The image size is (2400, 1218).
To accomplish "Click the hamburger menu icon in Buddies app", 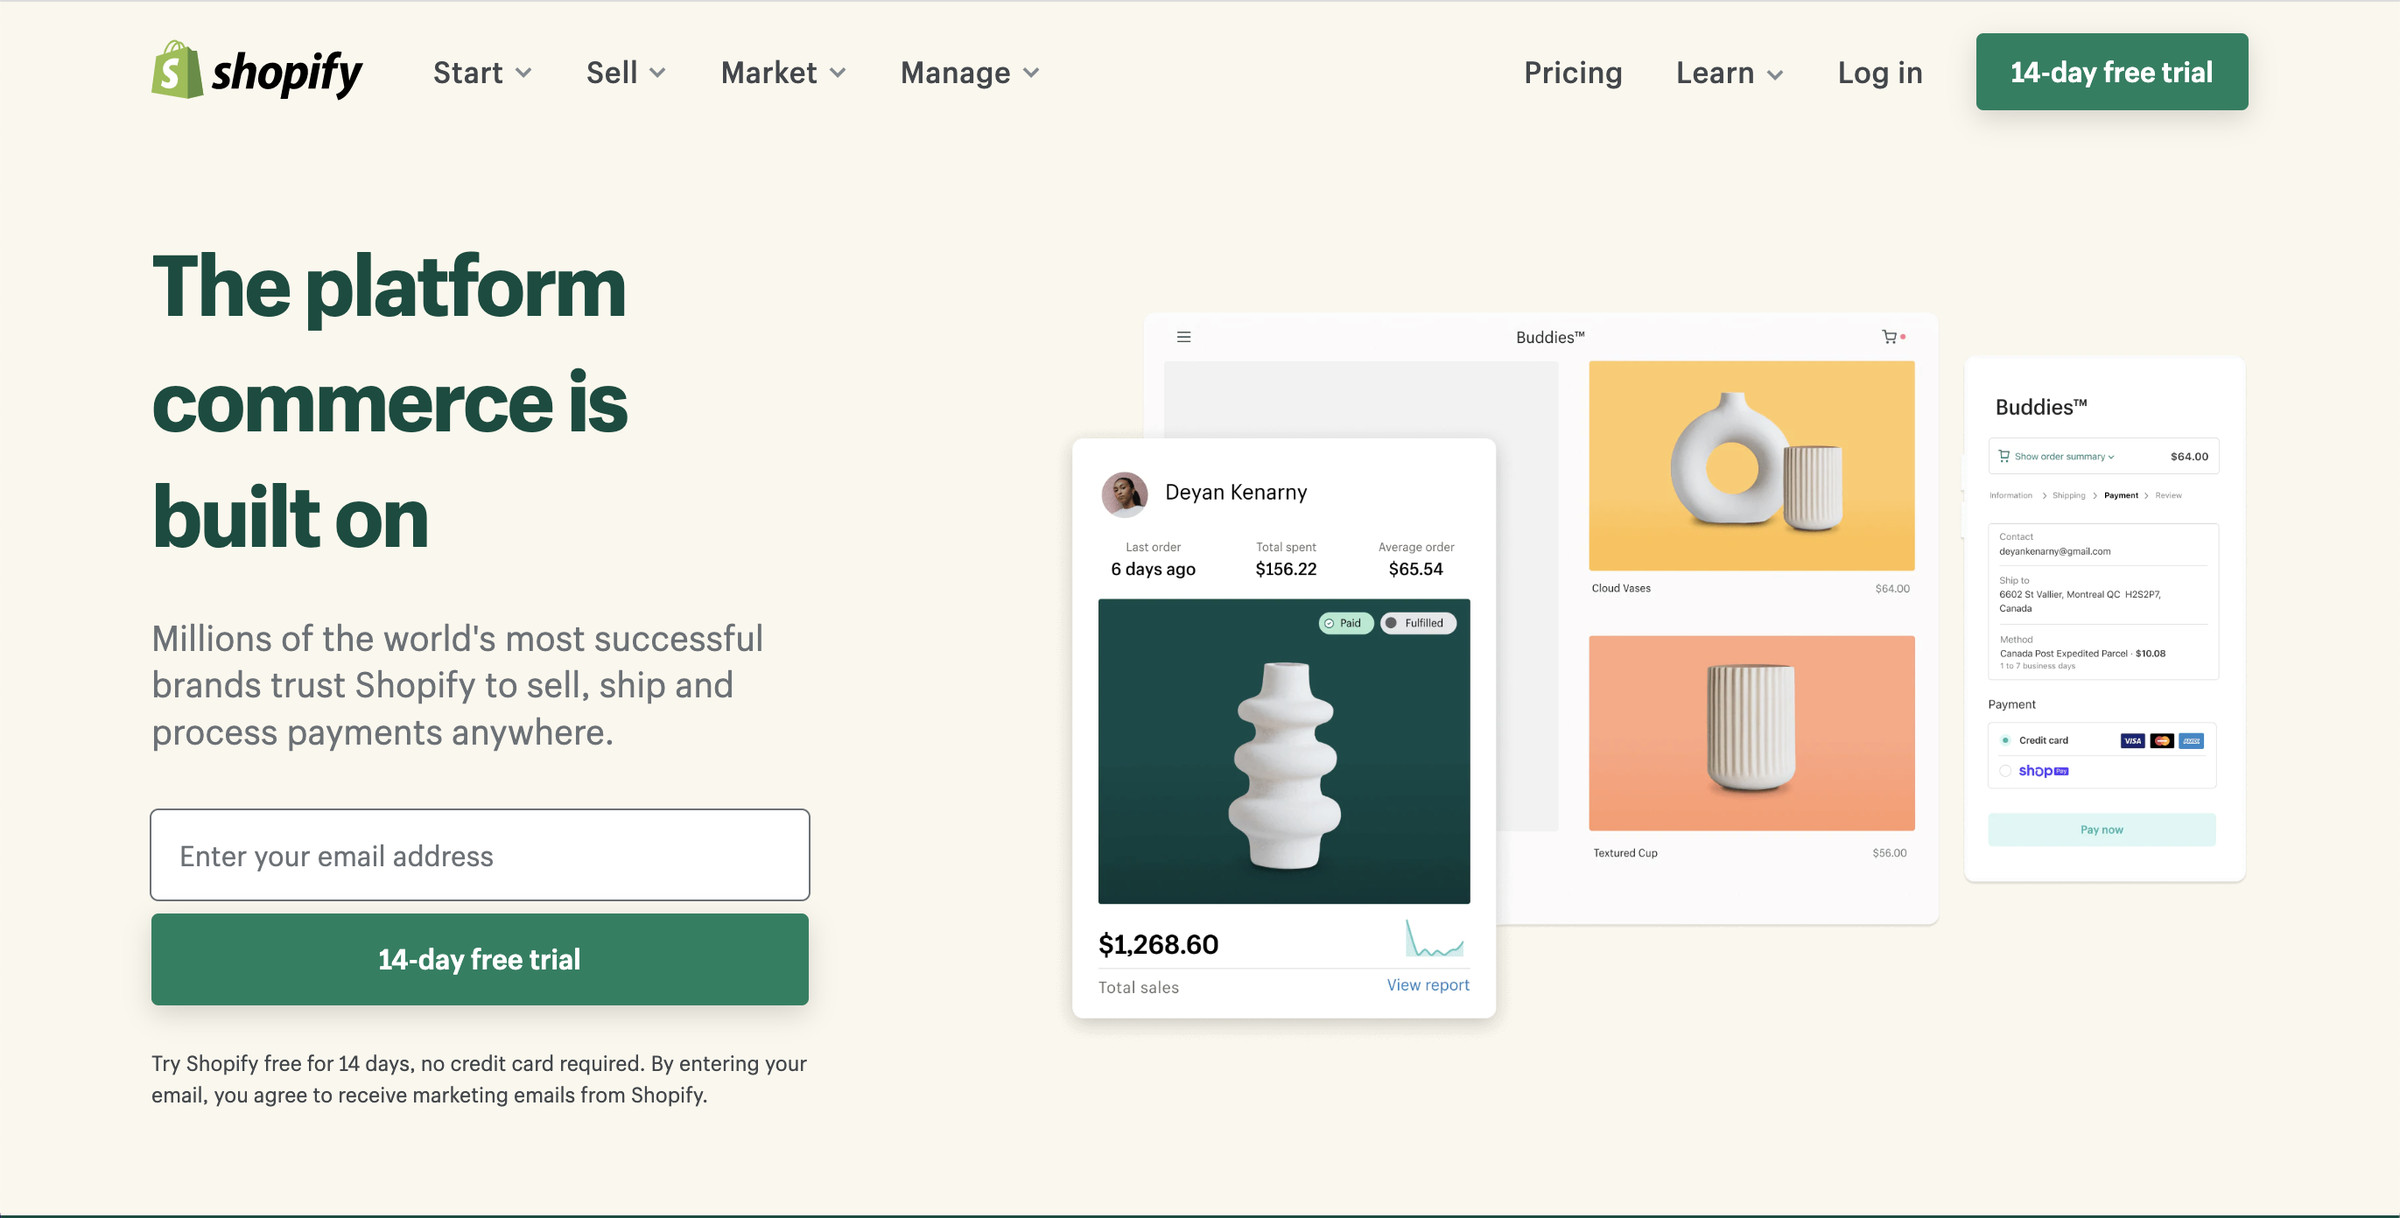I will (1185, 336).
